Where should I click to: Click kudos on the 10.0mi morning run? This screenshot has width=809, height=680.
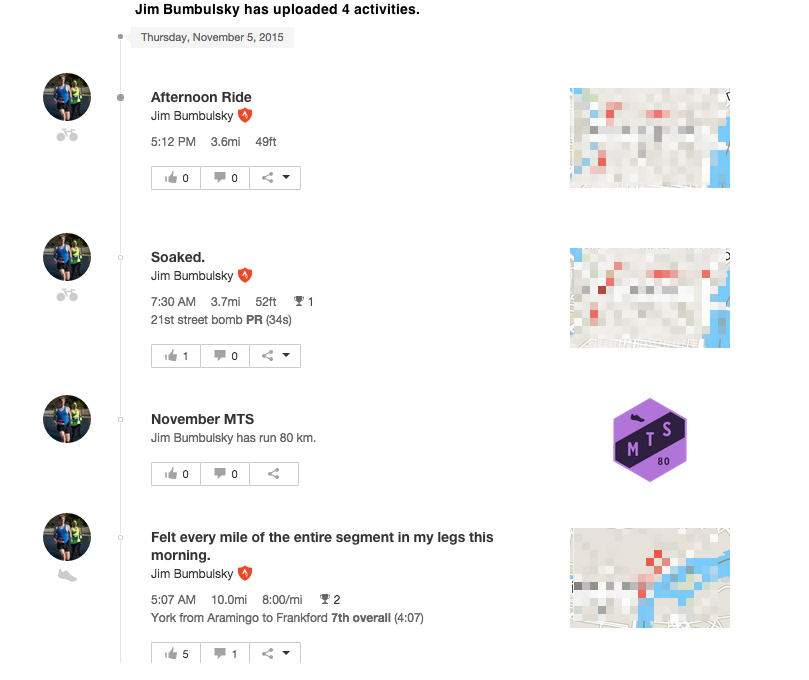[176, 653]
